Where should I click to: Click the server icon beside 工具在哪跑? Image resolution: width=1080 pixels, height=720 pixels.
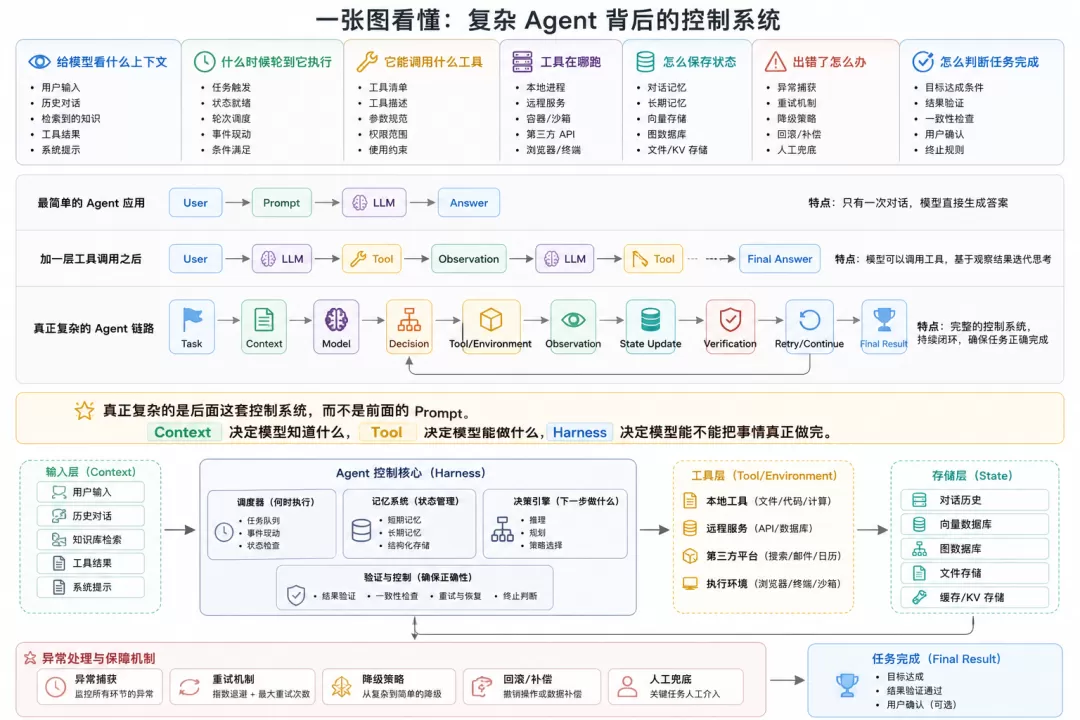pos(522,62)
